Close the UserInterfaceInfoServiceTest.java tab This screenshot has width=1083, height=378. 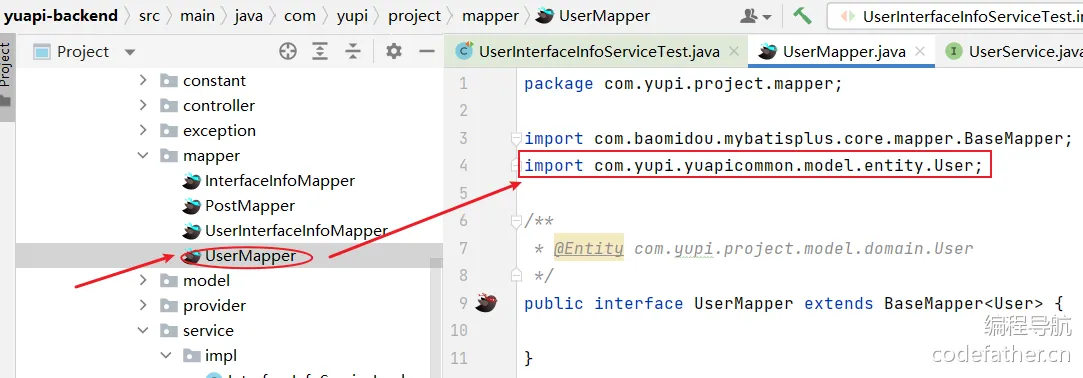click(734, 51)
